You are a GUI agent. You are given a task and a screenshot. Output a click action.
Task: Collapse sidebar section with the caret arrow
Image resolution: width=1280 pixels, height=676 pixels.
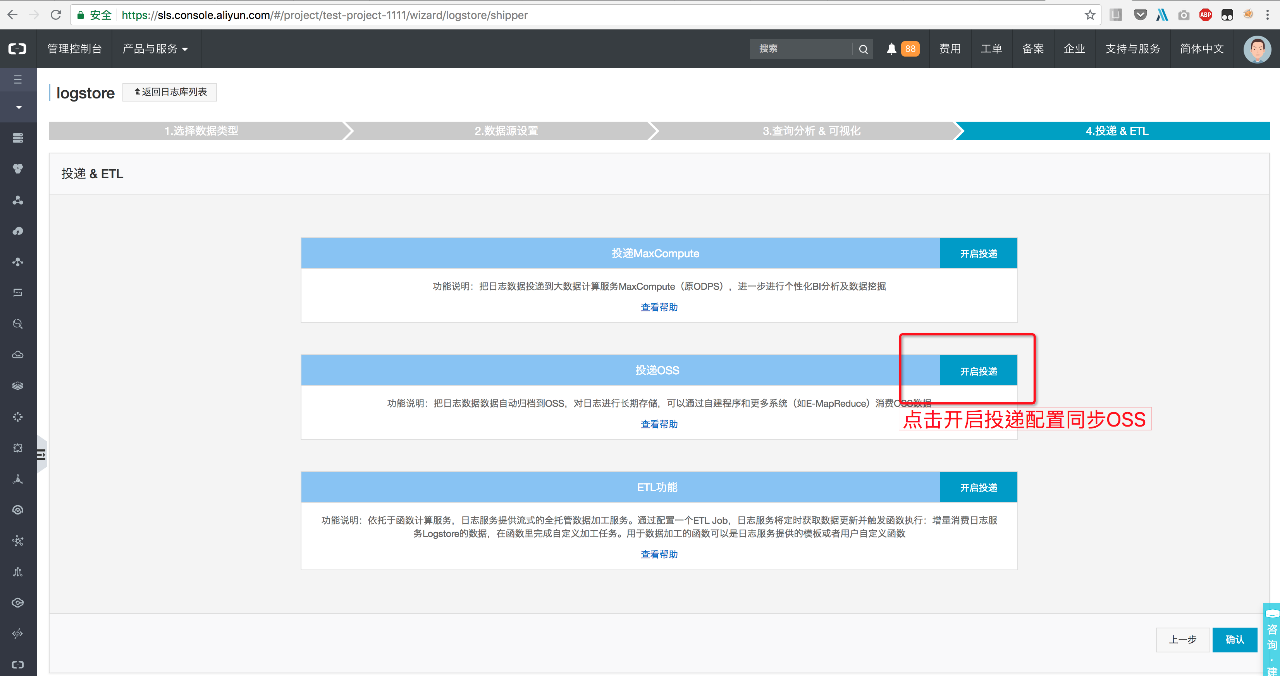(x=18, y=106)
